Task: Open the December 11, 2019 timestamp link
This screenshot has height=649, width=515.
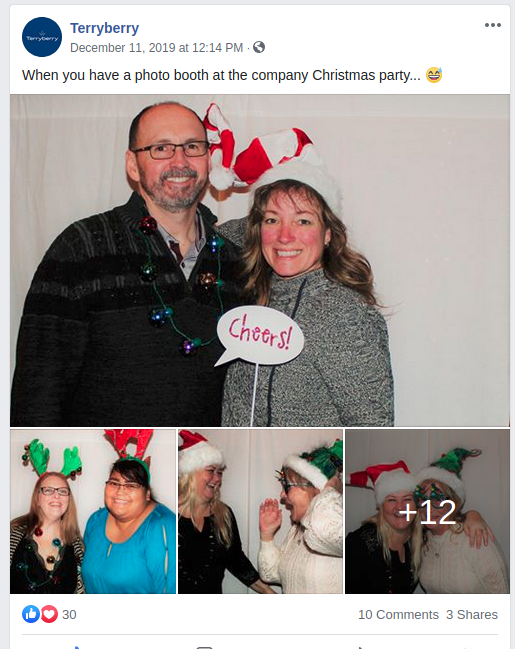Action: [156, 48]
